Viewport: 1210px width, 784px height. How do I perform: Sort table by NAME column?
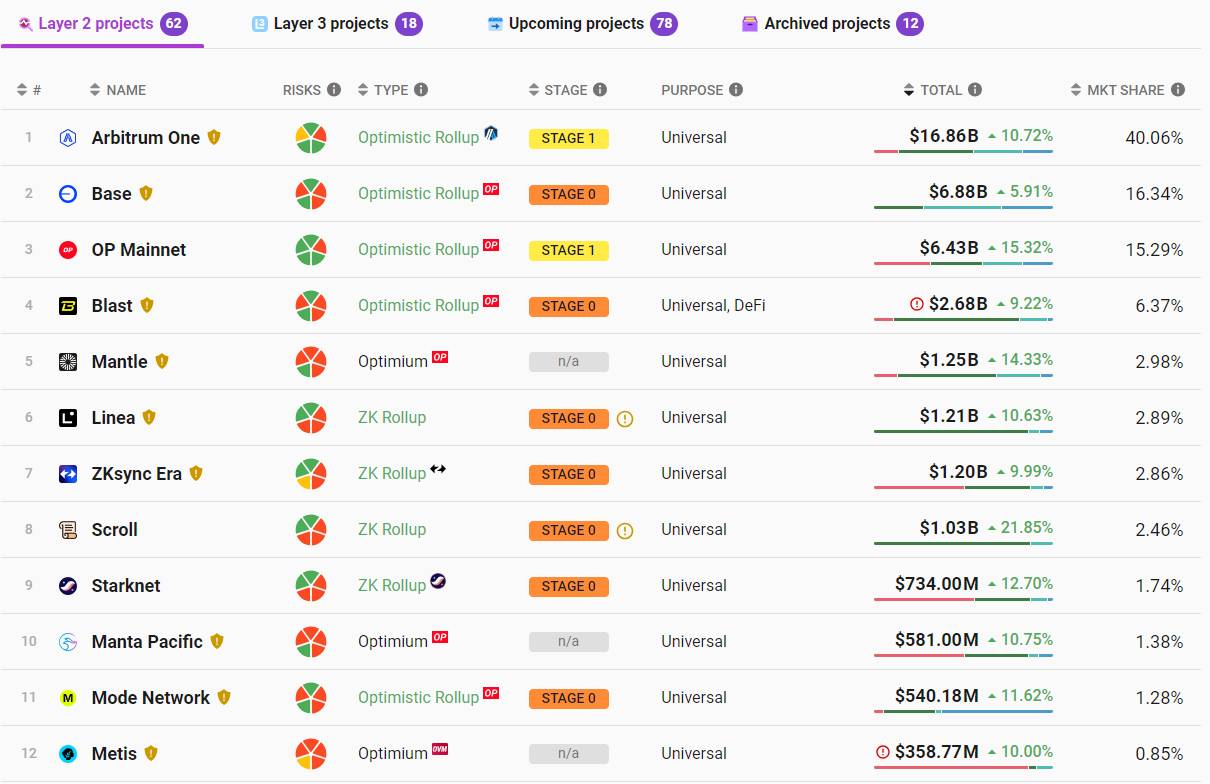(118, 90)
